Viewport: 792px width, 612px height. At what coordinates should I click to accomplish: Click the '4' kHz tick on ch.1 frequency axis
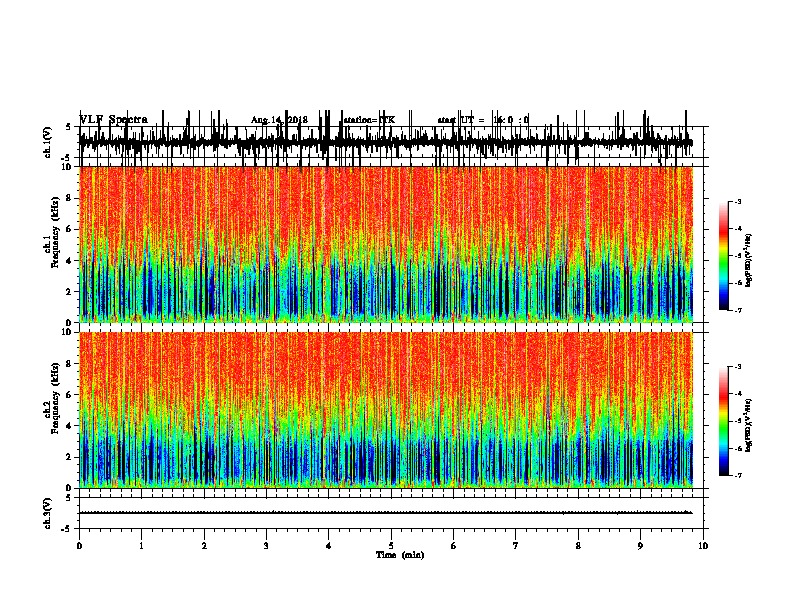pyautogui.click(x=69, y=261)
